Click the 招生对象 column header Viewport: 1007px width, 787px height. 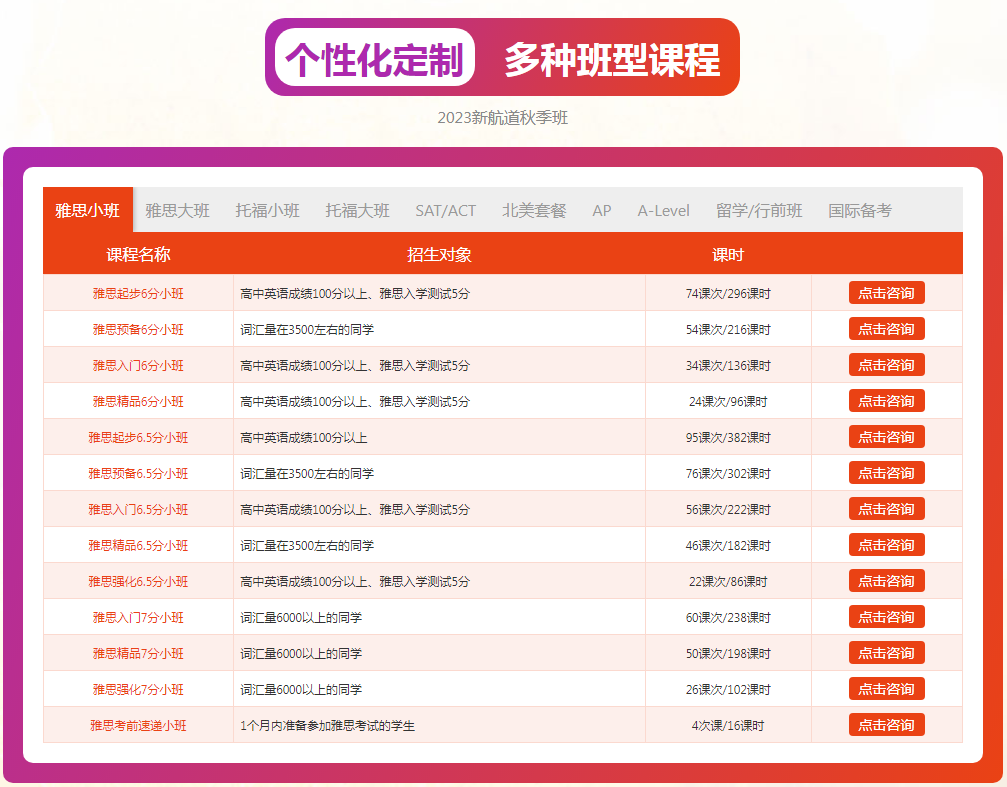pyautogui.click(x=439, y=254)
